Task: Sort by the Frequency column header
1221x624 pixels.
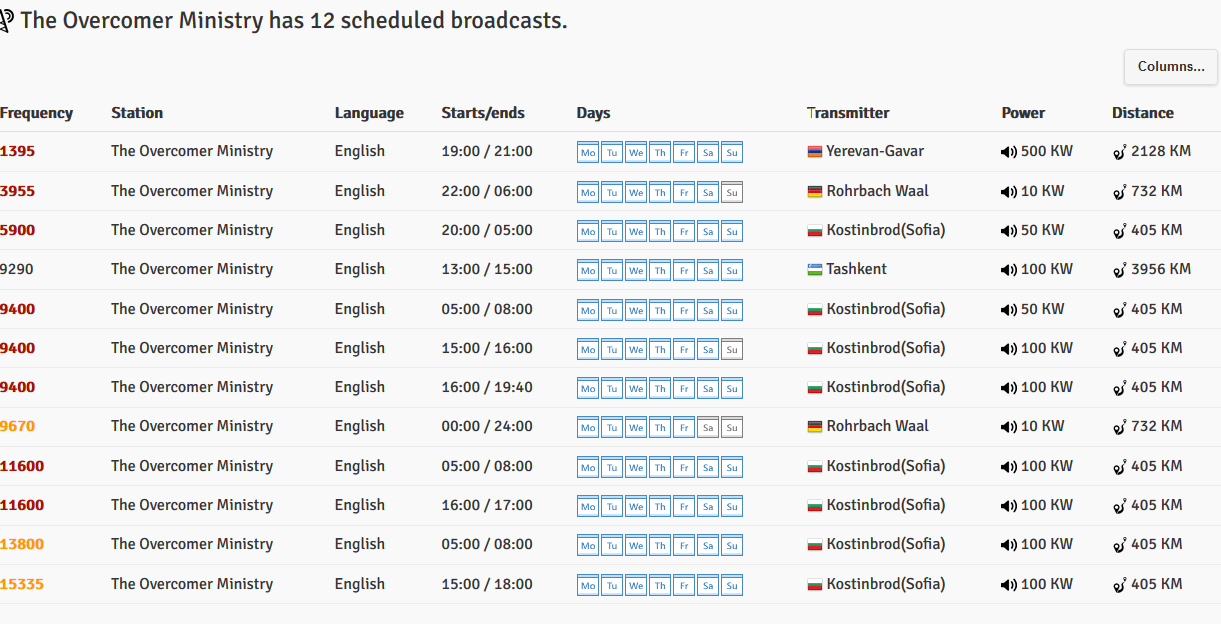Action: [37, 113]
